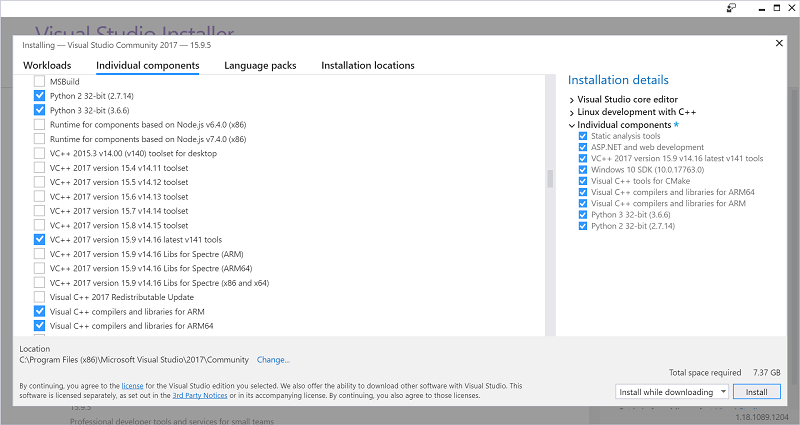Click the Total space required 7.37 GB value

(x=767, y=372)
